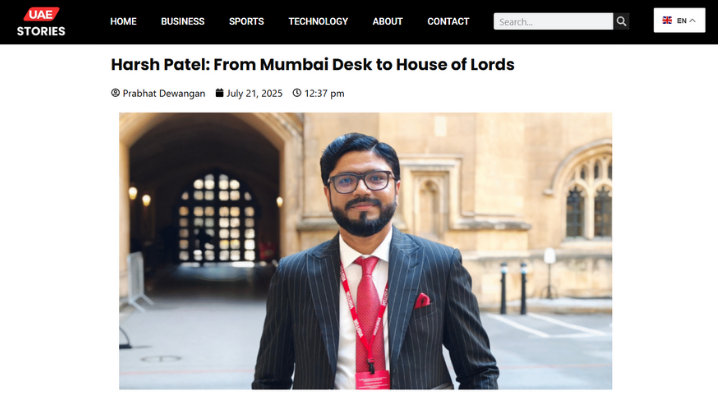Click the 12:37 pm timestamp
Image resolution: width=718 pixels, height=400 pixels.
pyautogui.click(x=324, y=93)
